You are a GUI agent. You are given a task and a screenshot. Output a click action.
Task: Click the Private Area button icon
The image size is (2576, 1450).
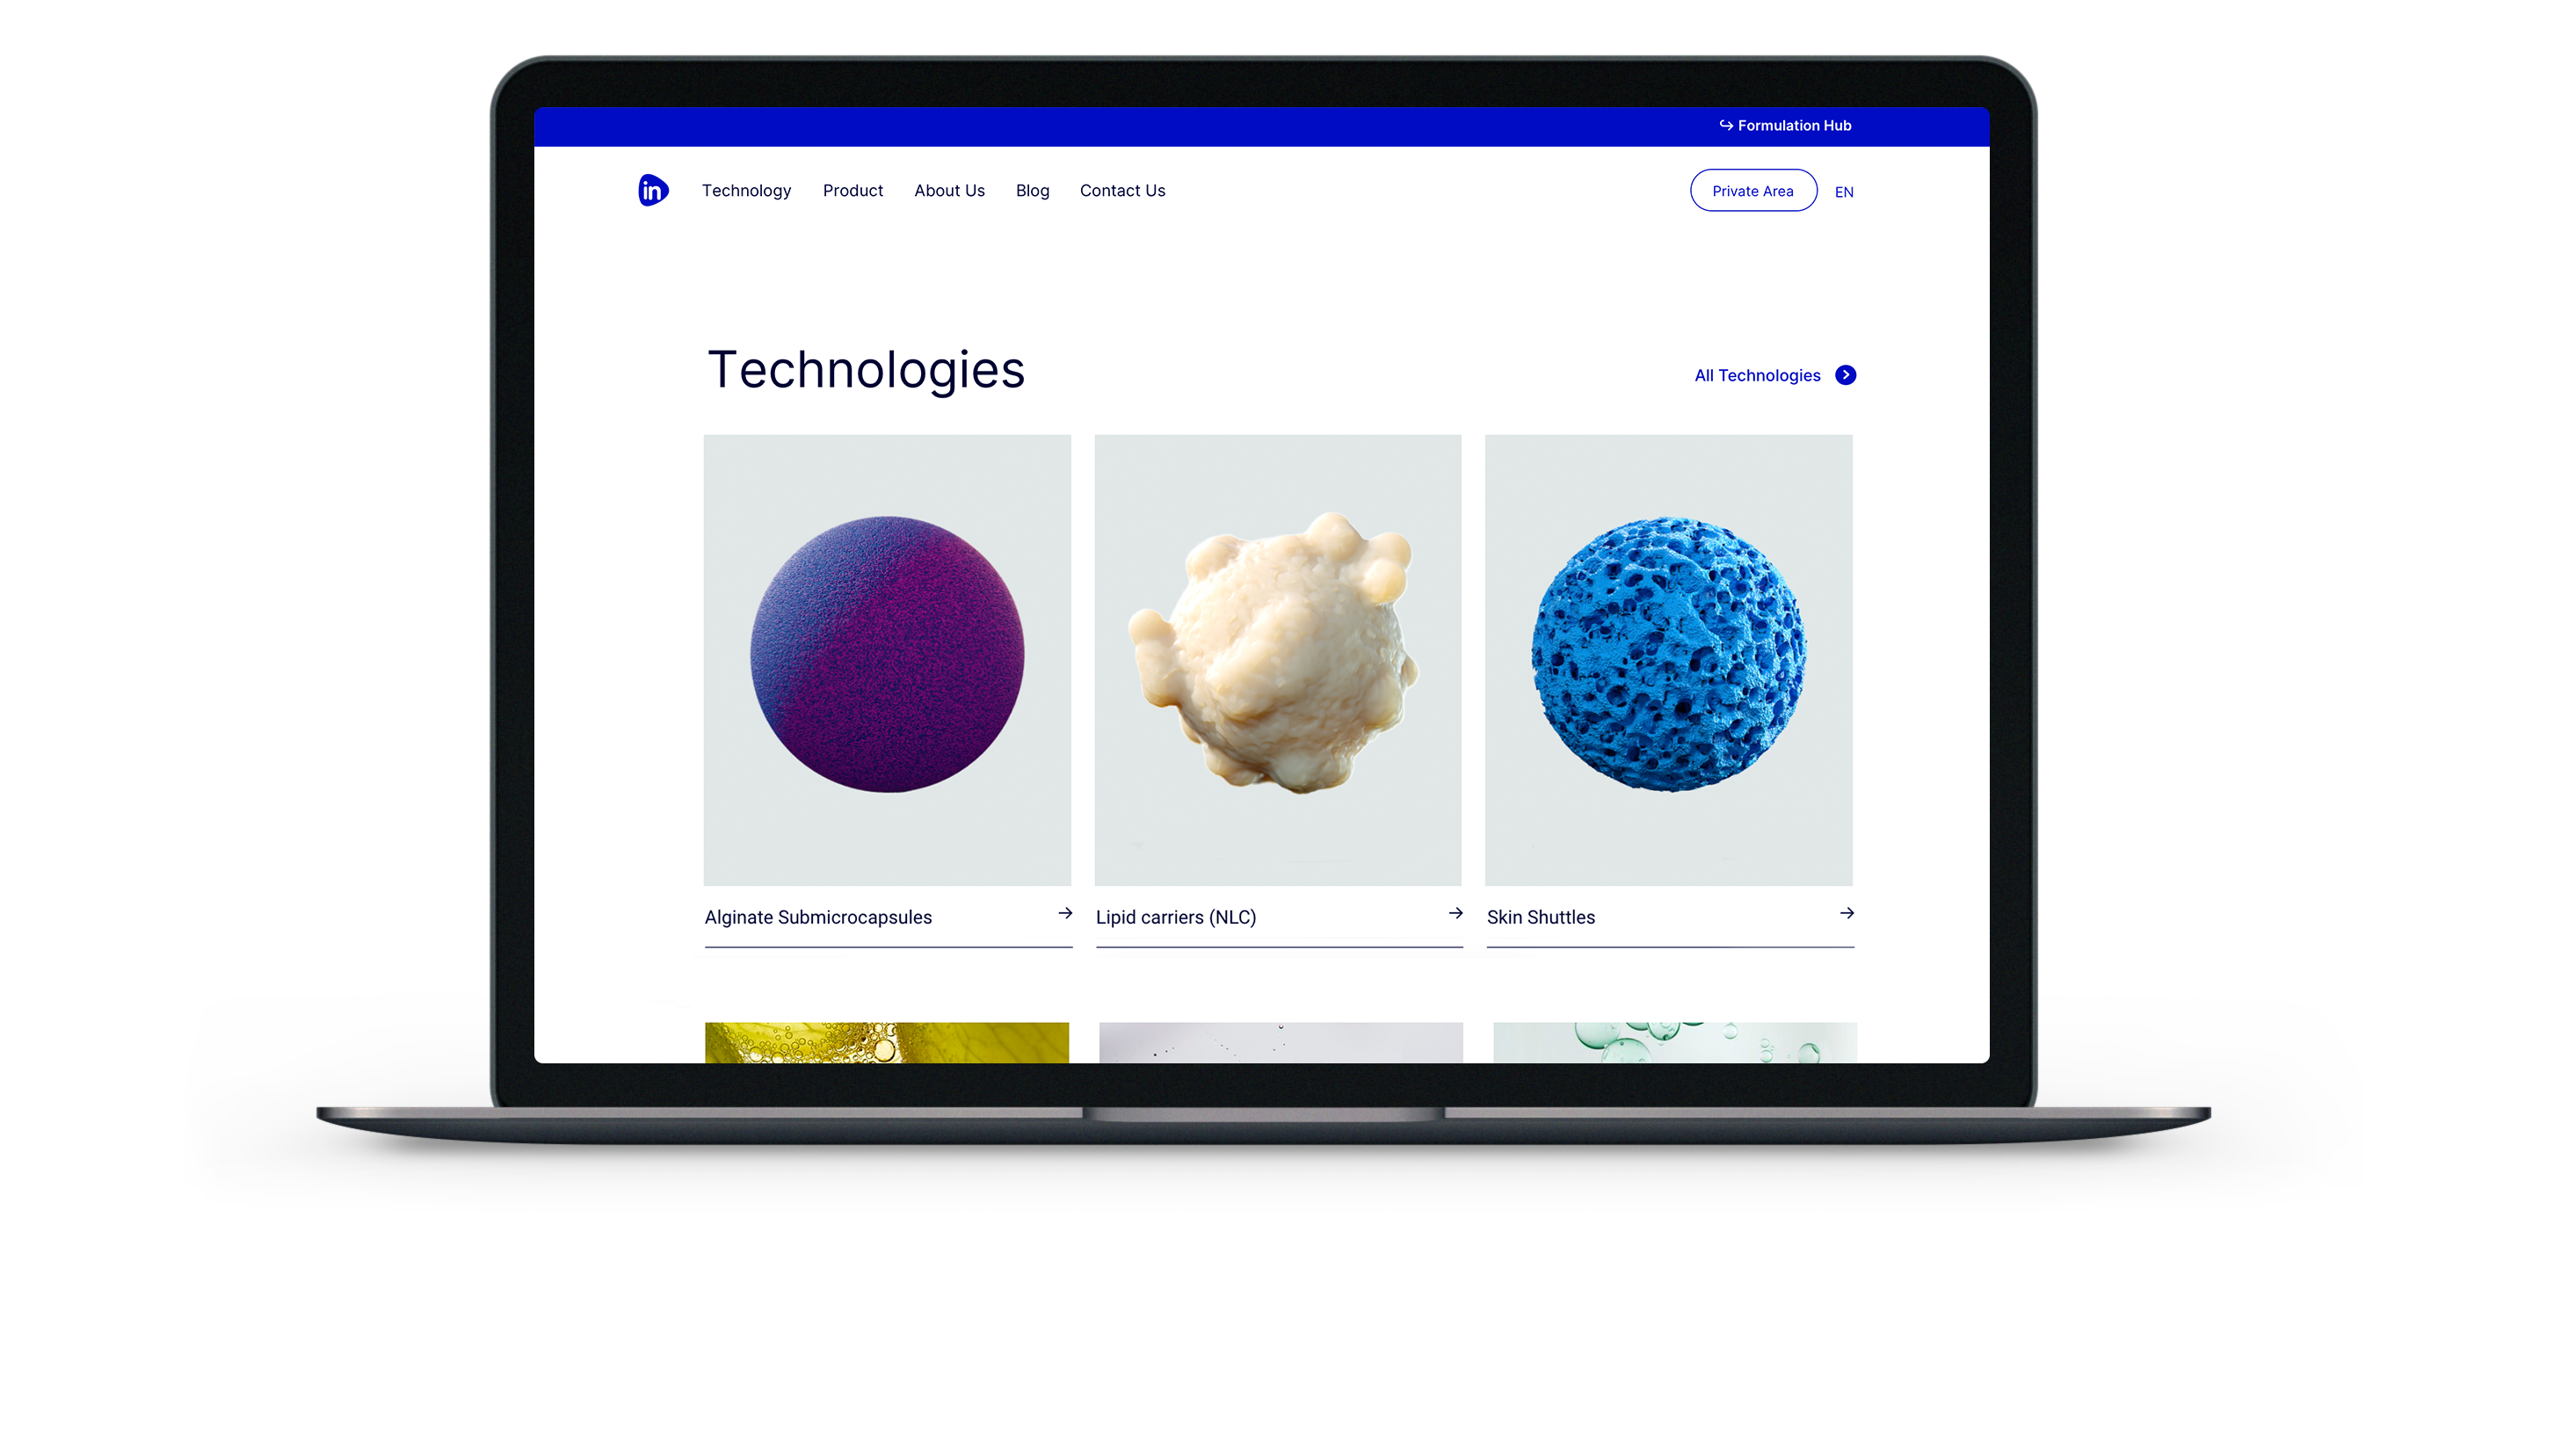click(x=1752, y=189)
